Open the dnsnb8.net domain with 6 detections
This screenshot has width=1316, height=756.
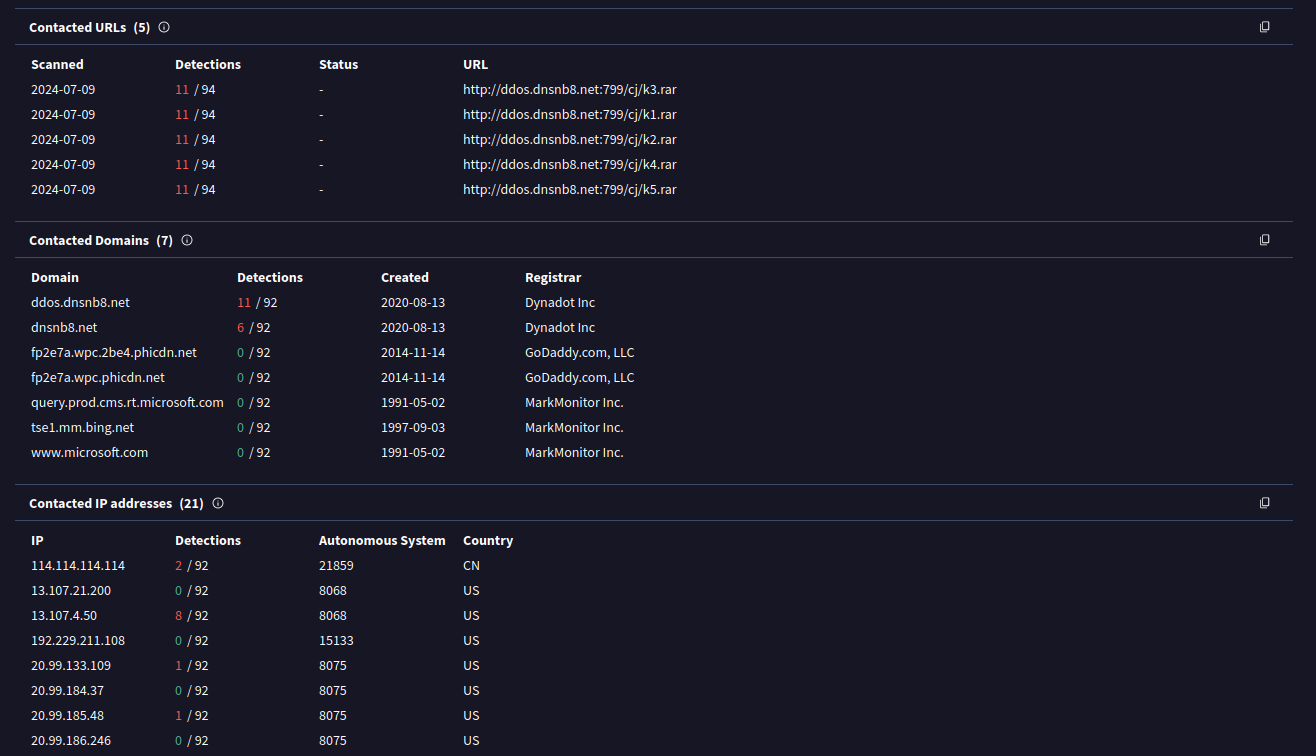tap(64, 328)
